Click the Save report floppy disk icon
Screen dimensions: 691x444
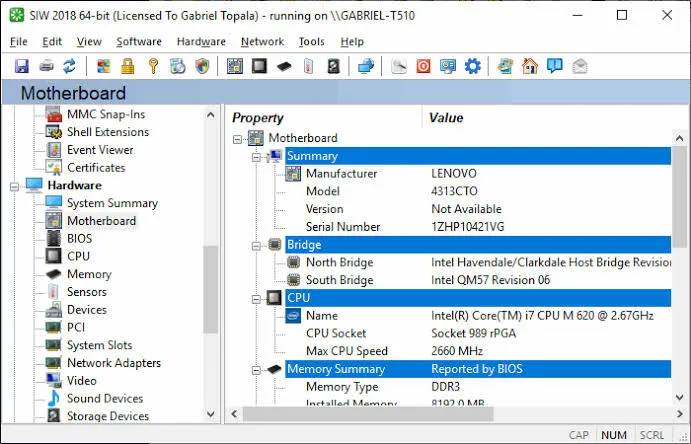pos(22,67)
